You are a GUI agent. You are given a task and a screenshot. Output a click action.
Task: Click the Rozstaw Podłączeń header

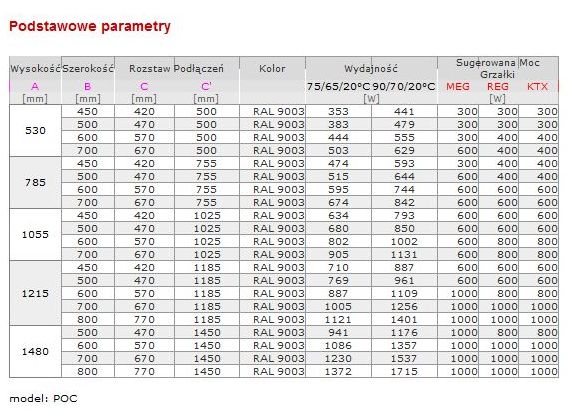click(x=176, y=68)
